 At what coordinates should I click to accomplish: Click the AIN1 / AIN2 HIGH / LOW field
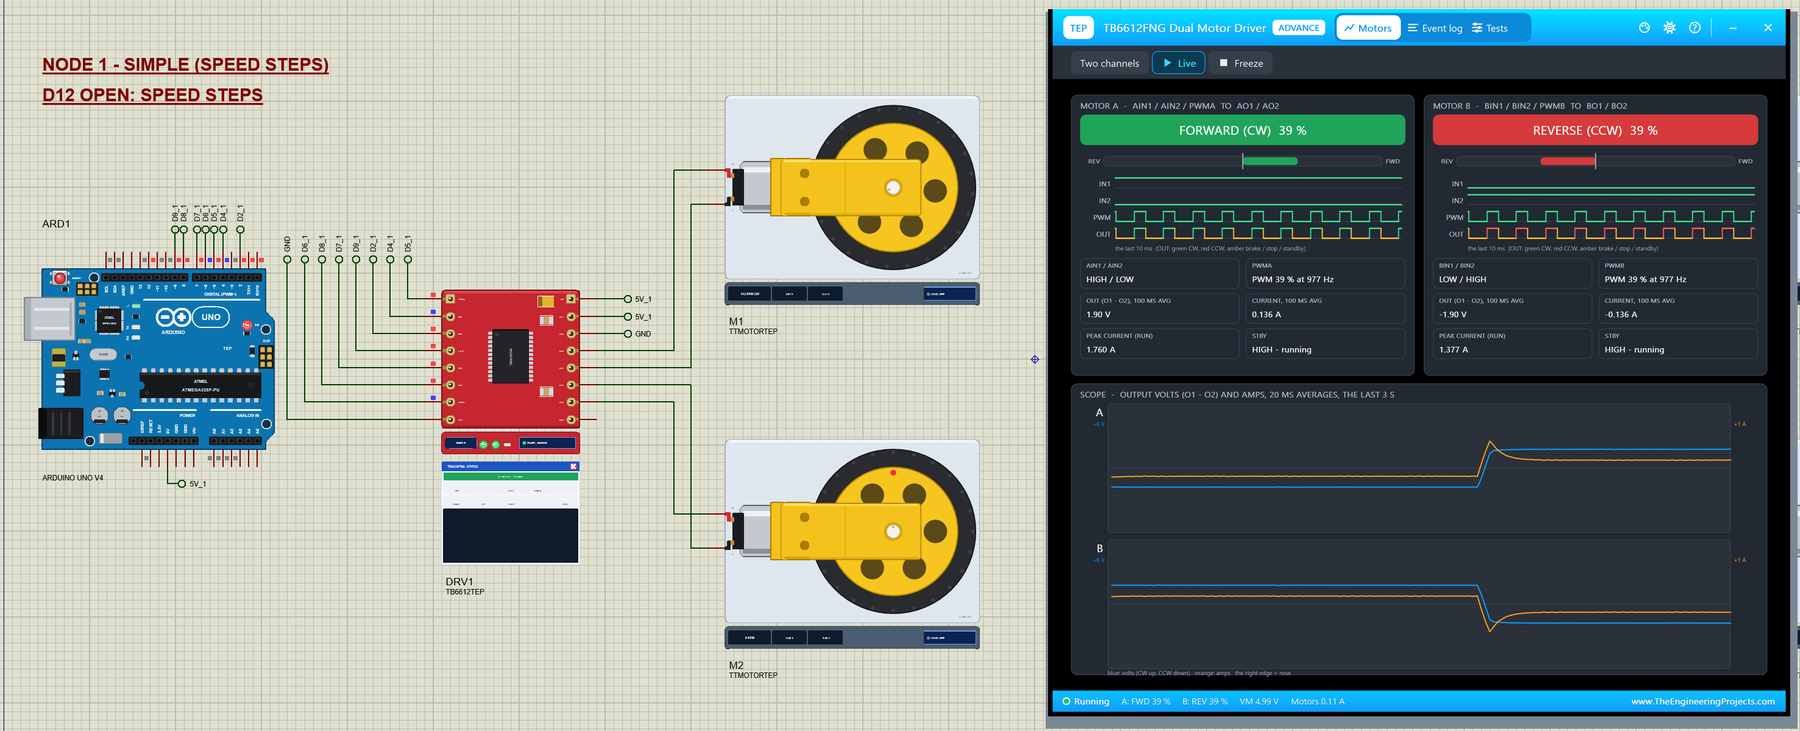pyautogui.click(x=1159, y=273)
